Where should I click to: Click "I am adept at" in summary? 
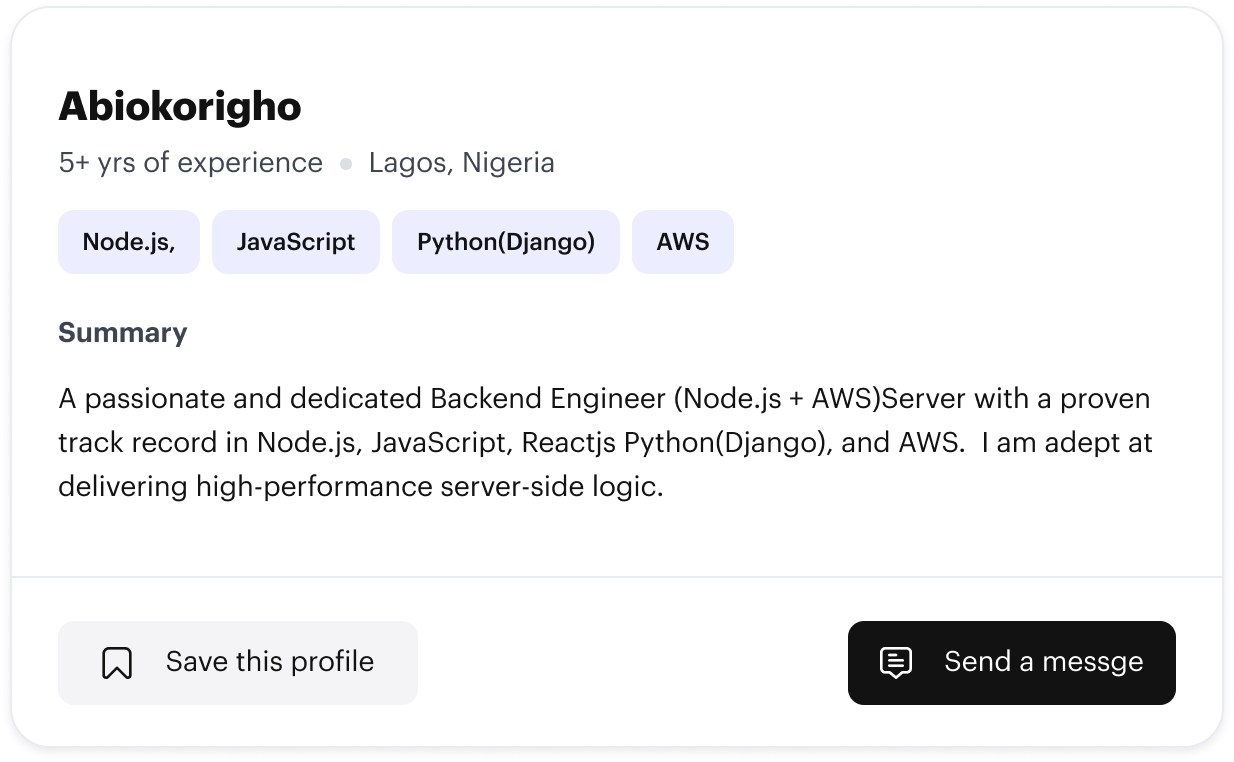coord(1066,443)
